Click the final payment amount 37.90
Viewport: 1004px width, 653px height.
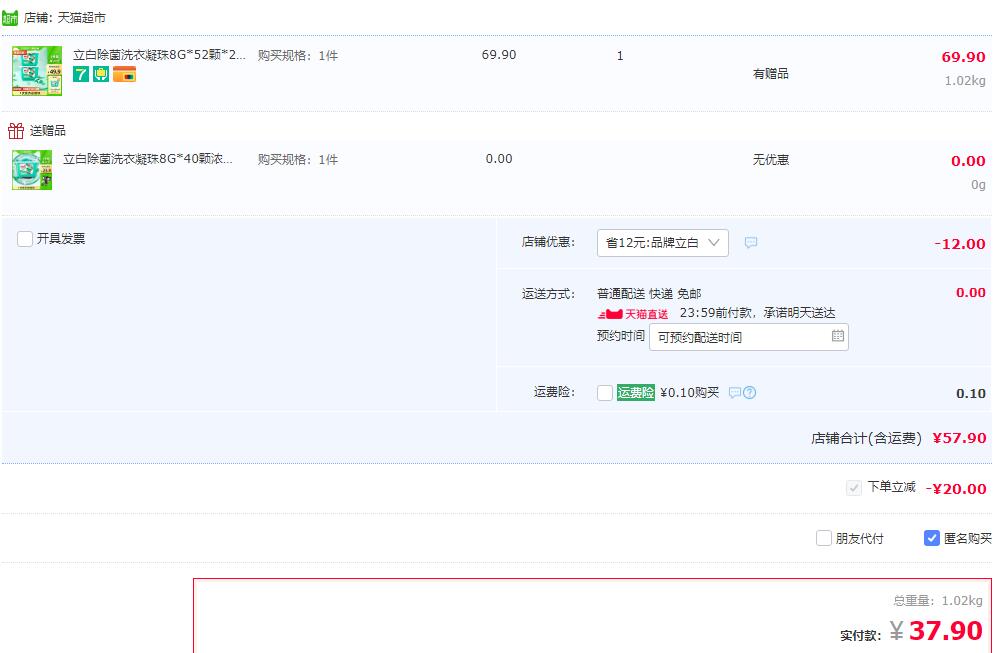(945, 631)
